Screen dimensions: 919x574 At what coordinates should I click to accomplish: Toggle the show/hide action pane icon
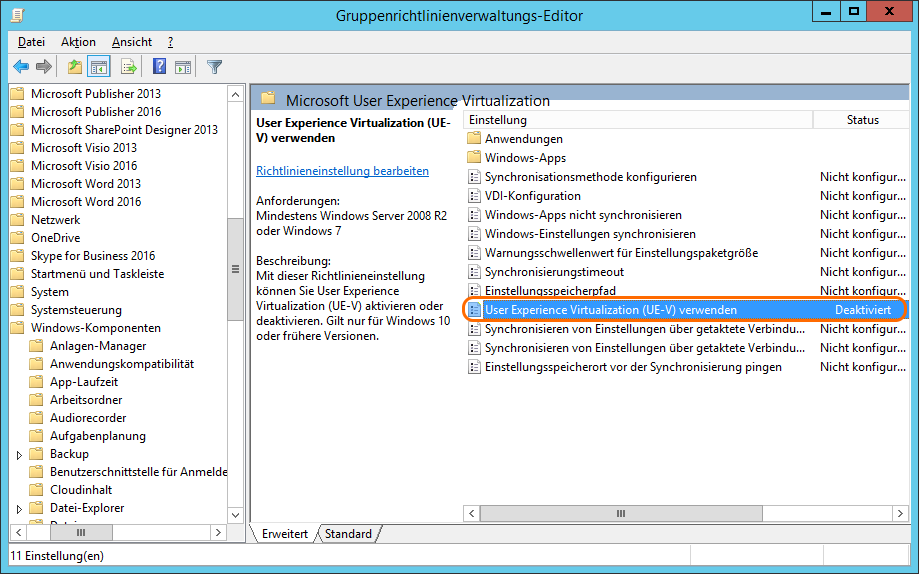tap(183, 67)
